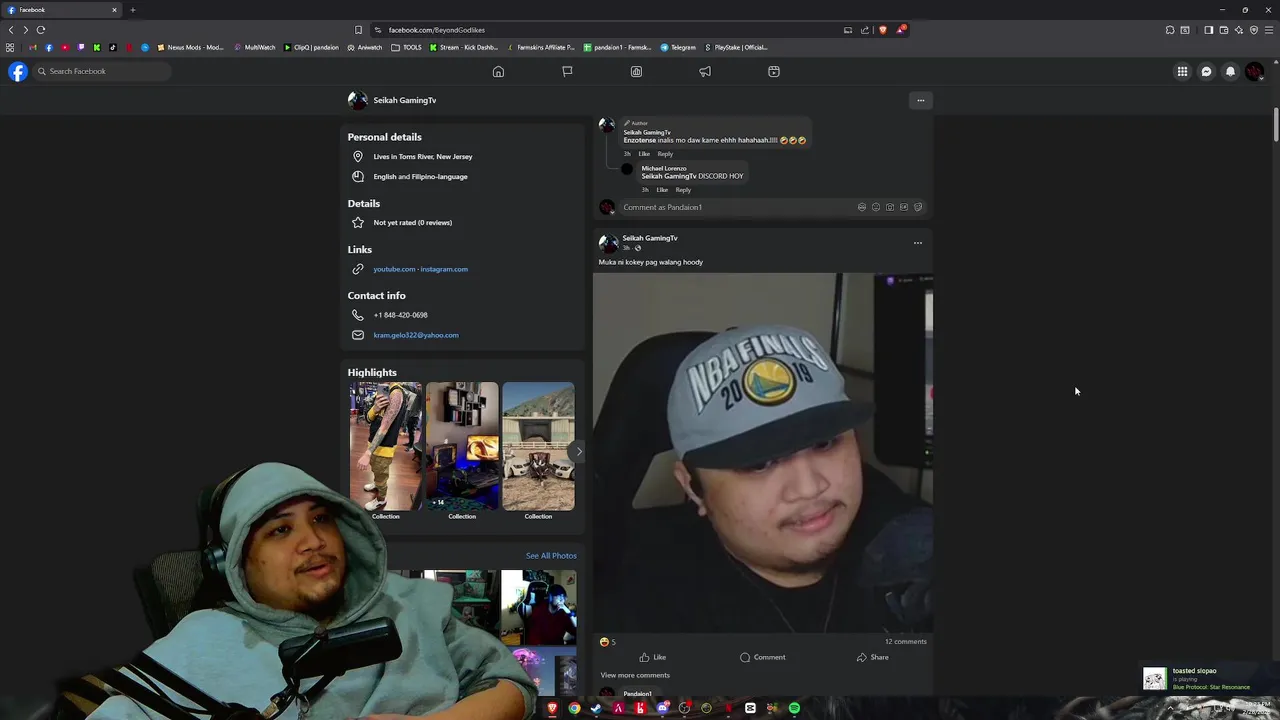Image resolution: width=1280 pixels, height=720 pixels.
Task: Share the Muka ni kokey post
Action: [872, 657]
